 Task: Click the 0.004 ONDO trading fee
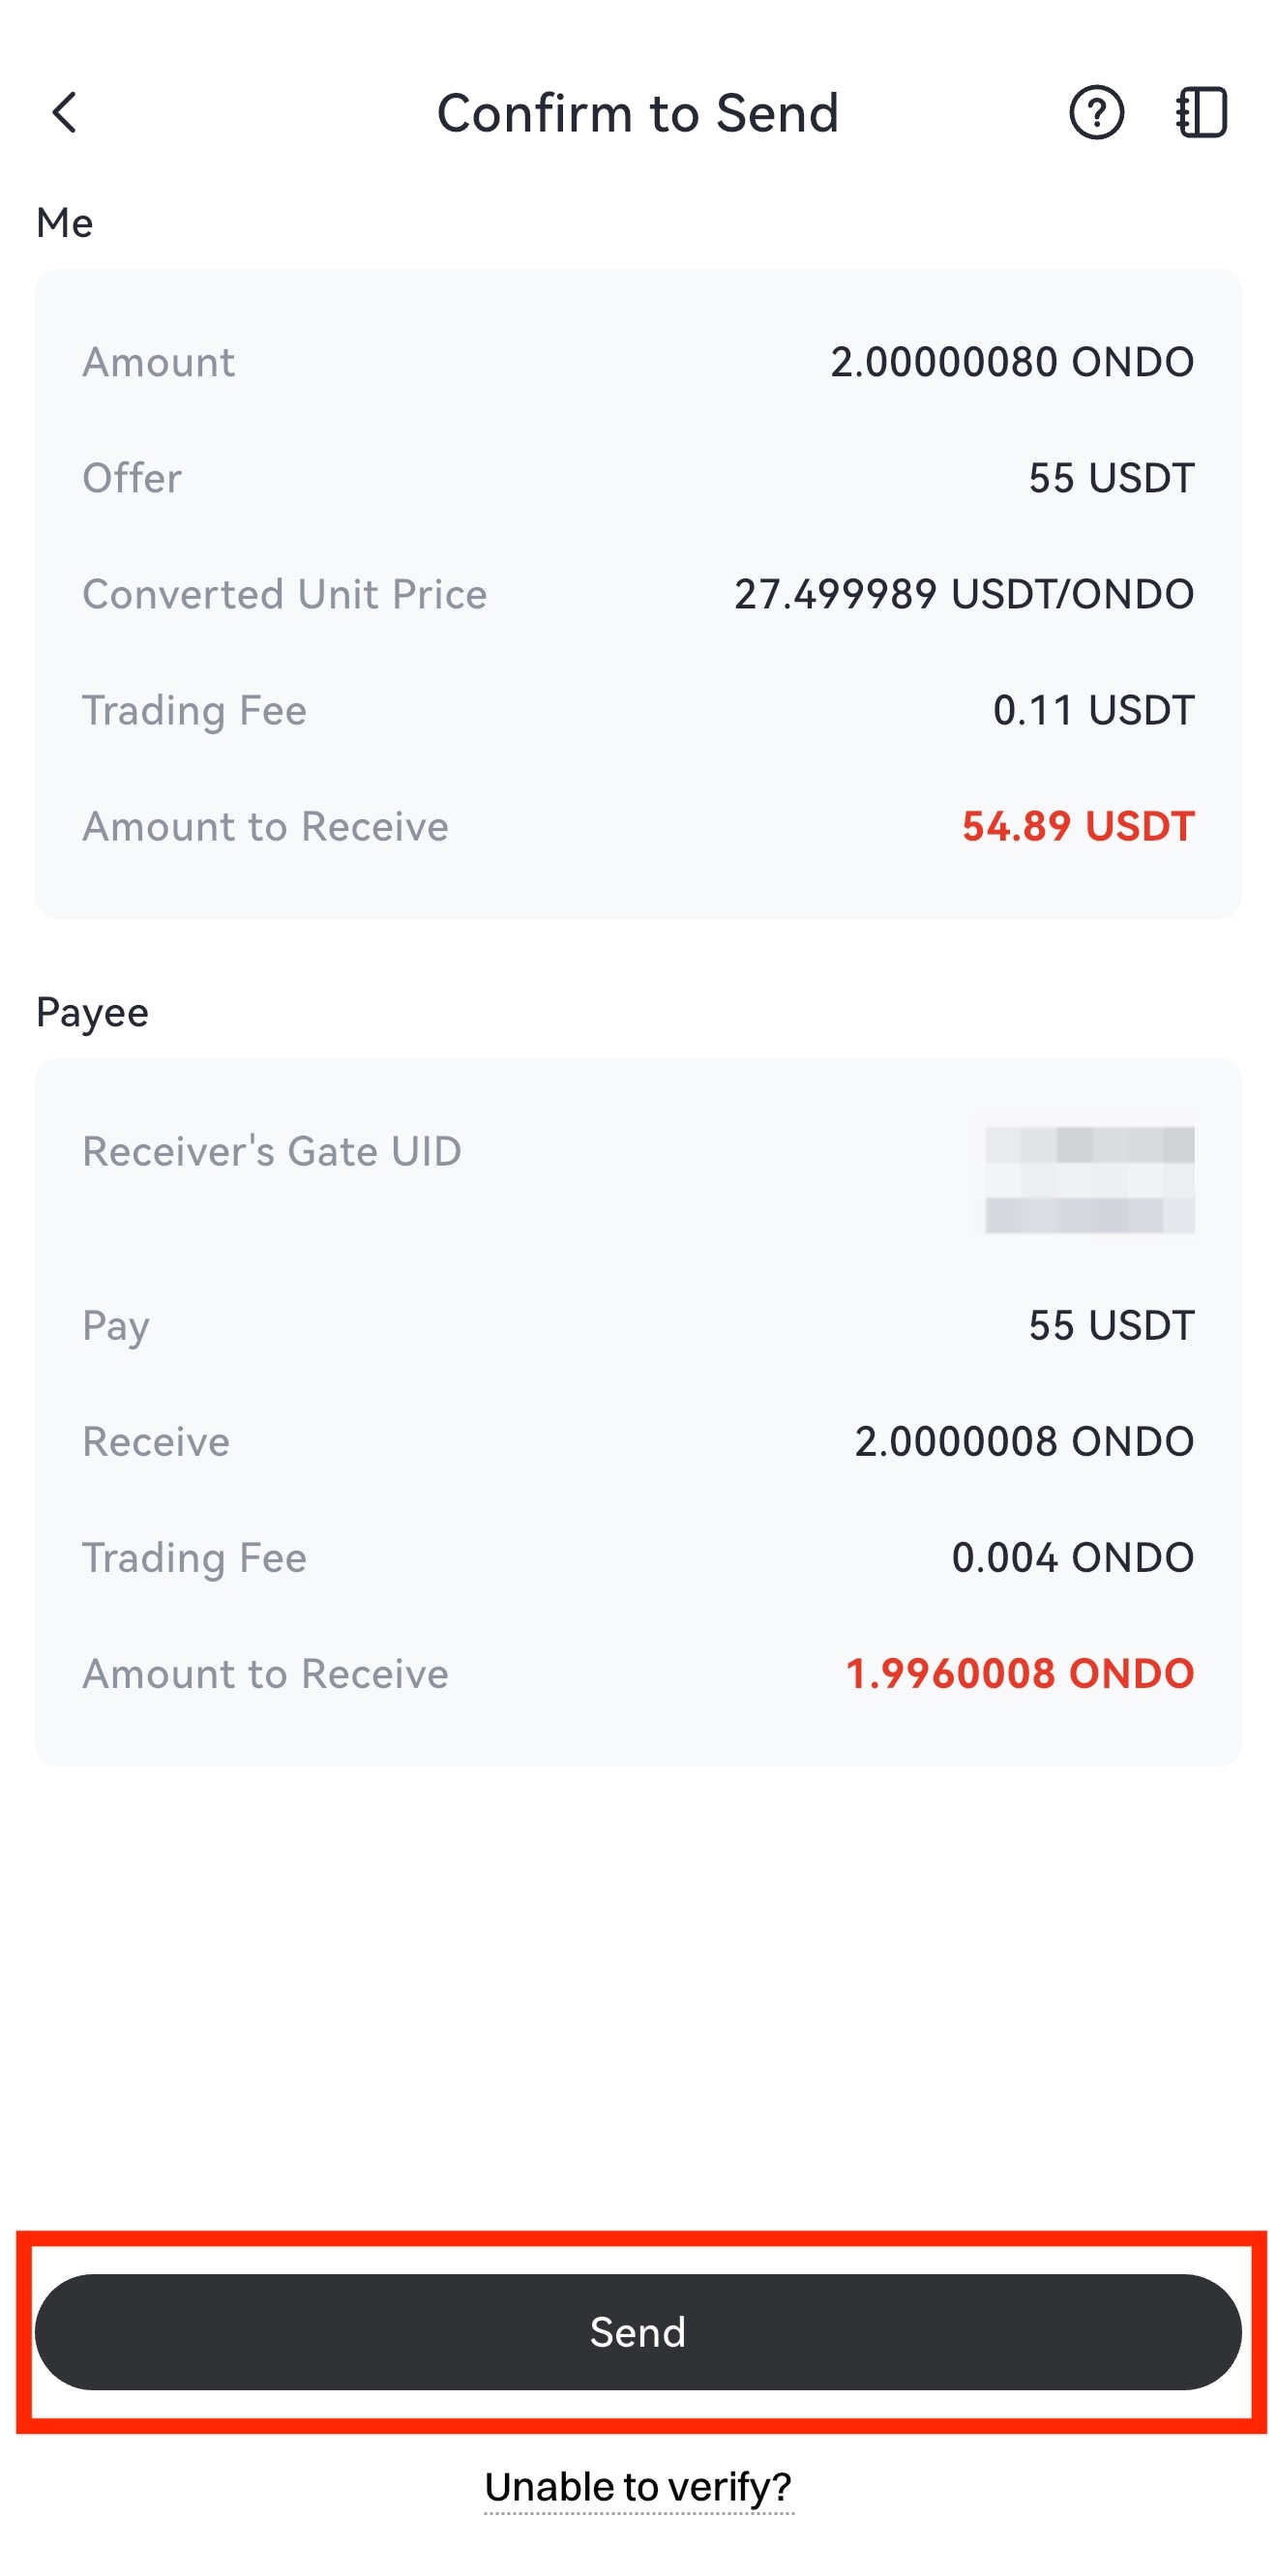click(x=1072, y=1557)
